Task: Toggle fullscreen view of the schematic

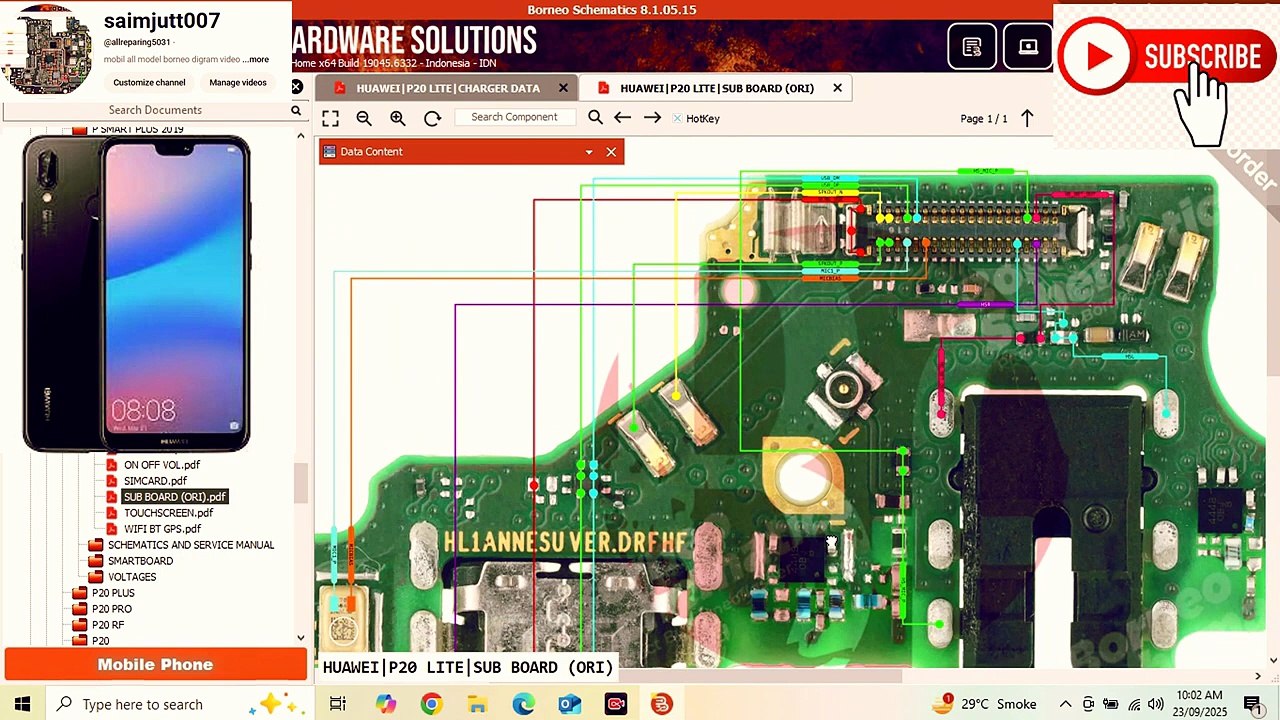Action: click(330, 118)
